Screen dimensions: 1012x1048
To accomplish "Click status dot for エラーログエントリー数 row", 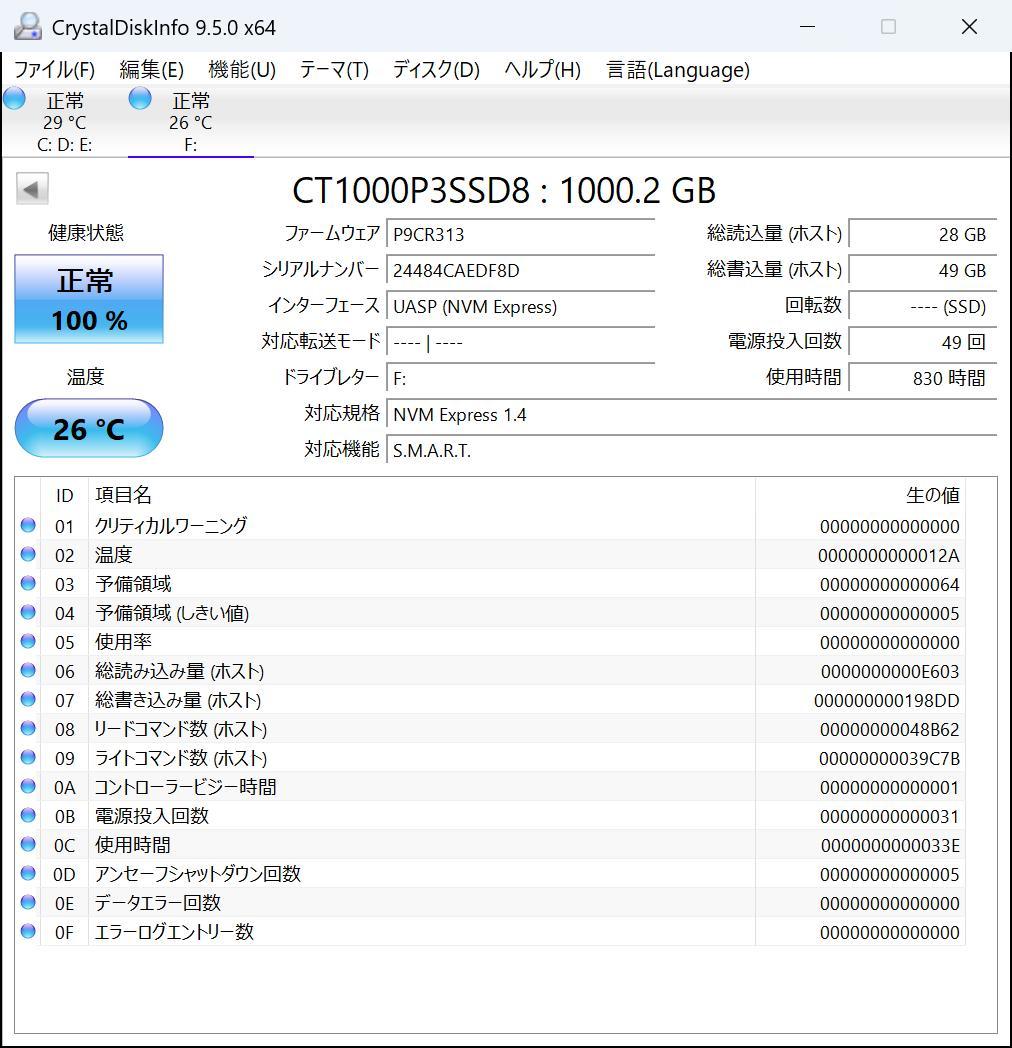I will click(x=28, y=931).
